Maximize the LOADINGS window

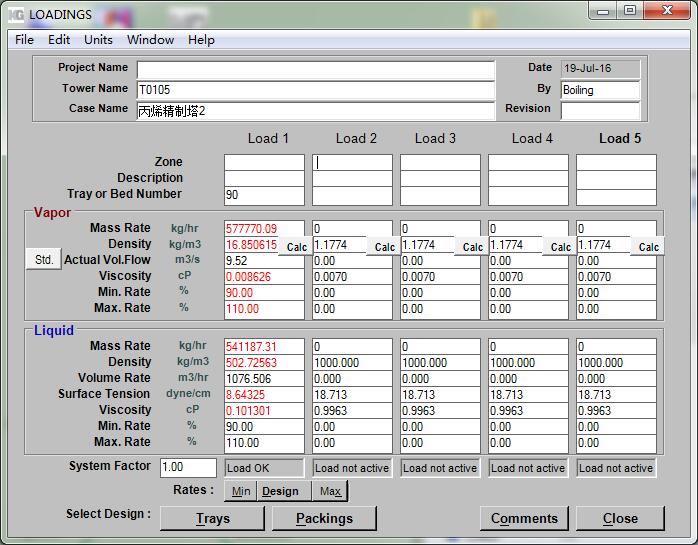point(629,11)
